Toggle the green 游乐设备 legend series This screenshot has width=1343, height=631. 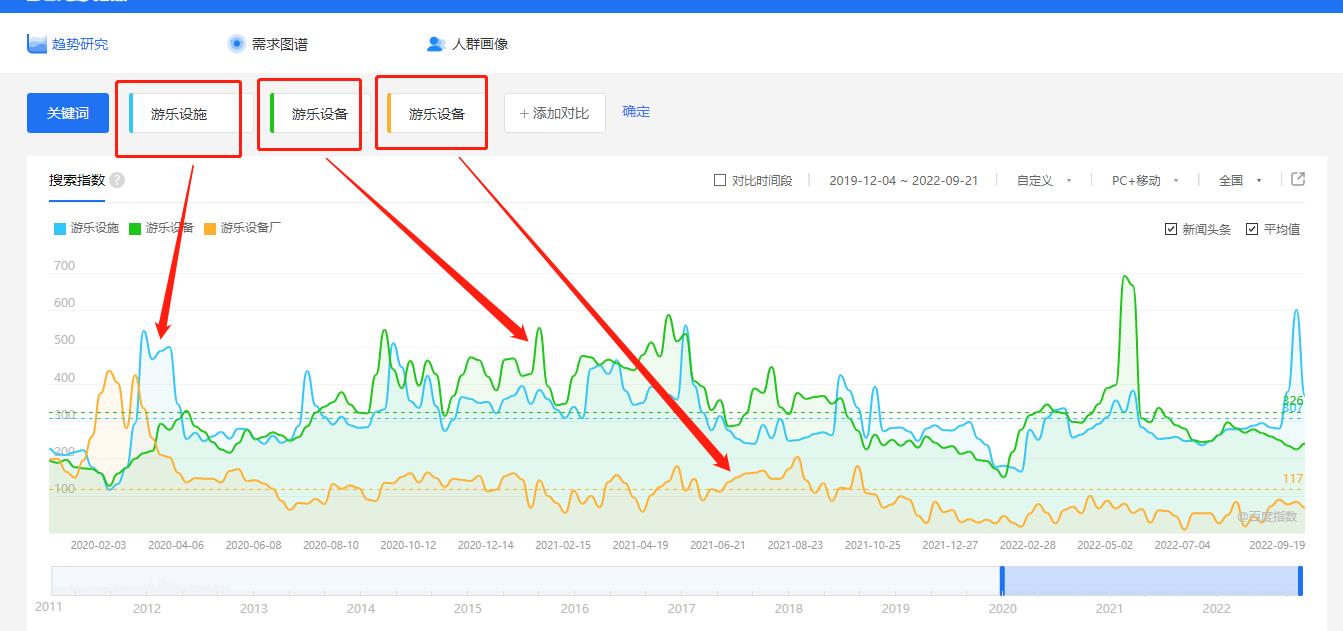[x=162, y=228]
